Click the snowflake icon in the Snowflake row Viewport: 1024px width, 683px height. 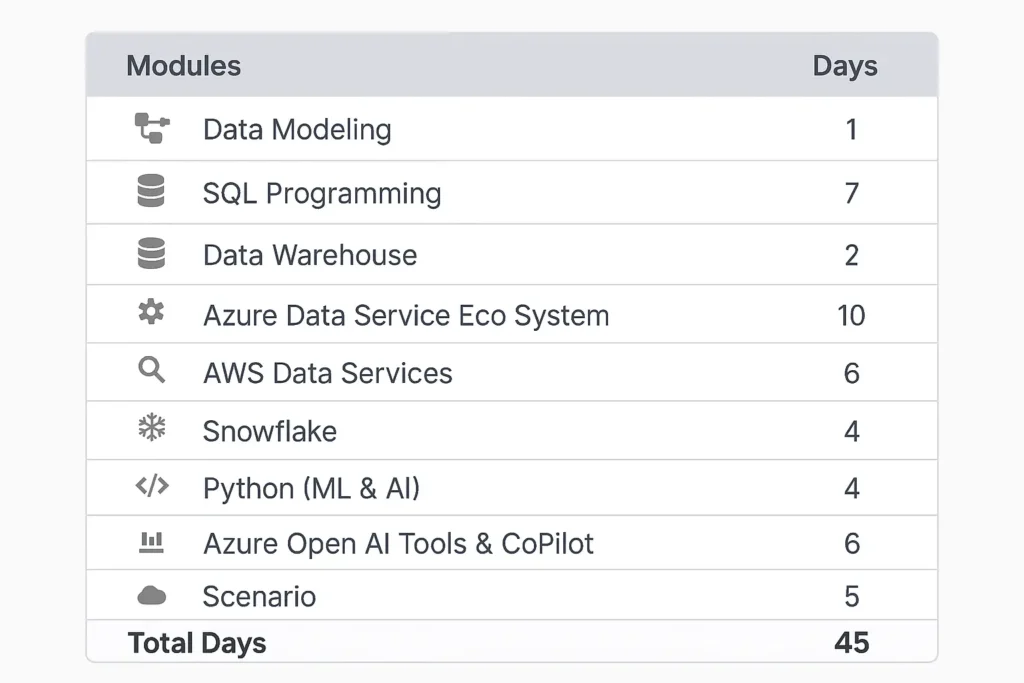151,429
